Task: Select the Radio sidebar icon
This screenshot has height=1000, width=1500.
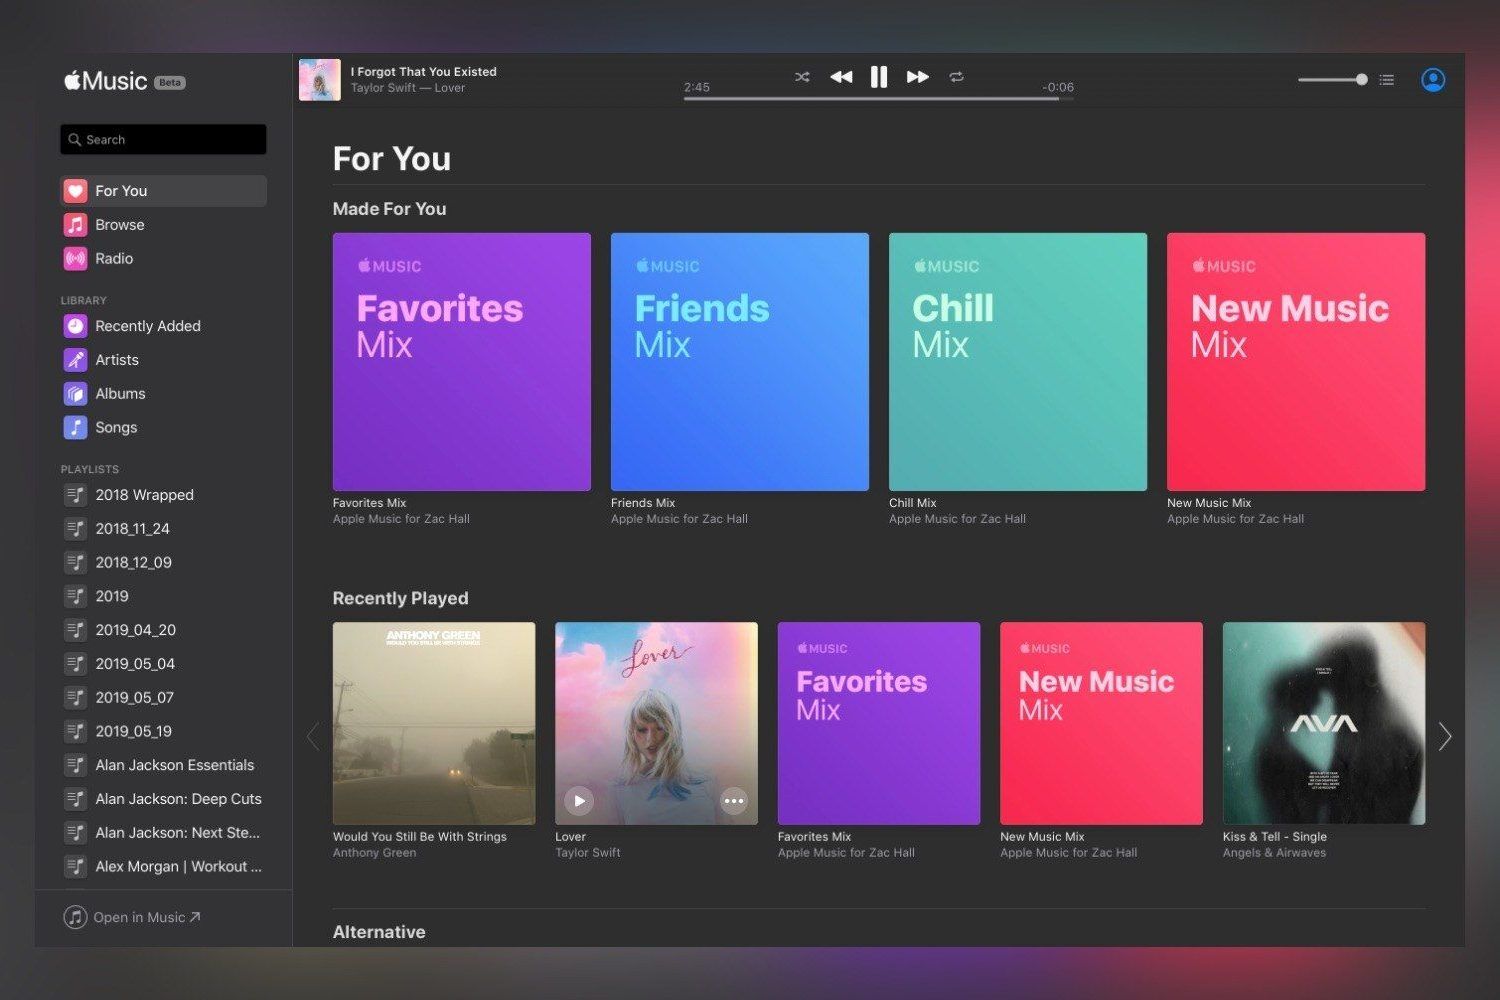Action: coord(76,258)
